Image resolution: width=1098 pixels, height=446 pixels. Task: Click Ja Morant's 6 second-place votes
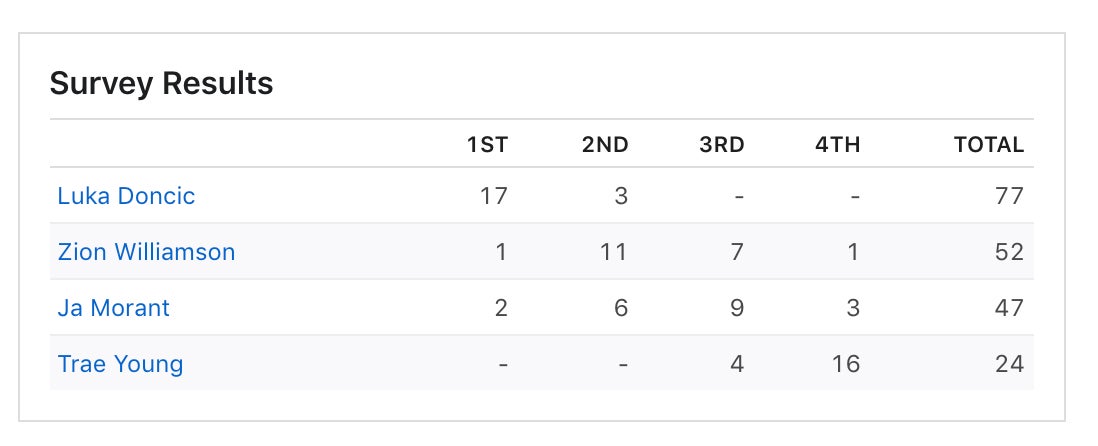[x=620, y=307]
